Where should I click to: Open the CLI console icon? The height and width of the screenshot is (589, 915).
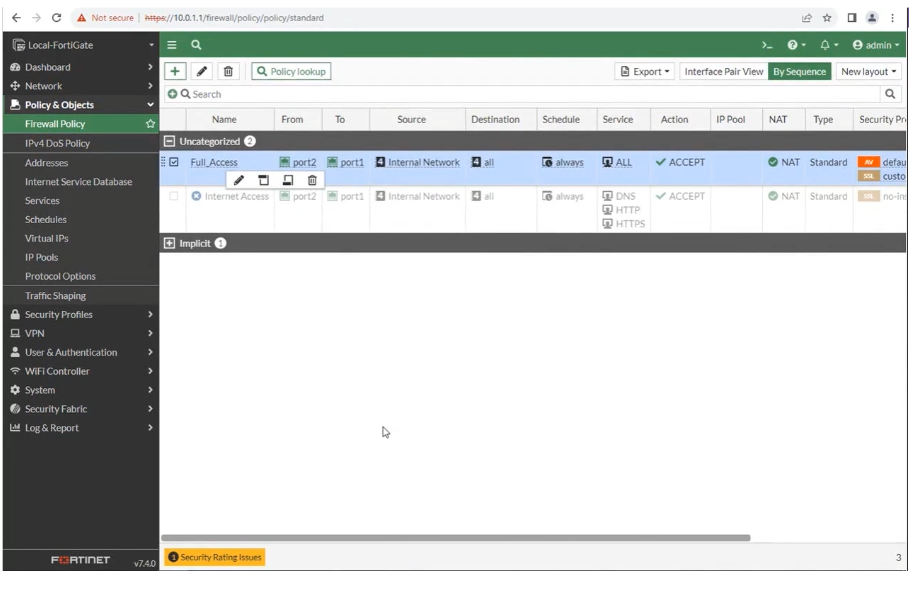767,45
